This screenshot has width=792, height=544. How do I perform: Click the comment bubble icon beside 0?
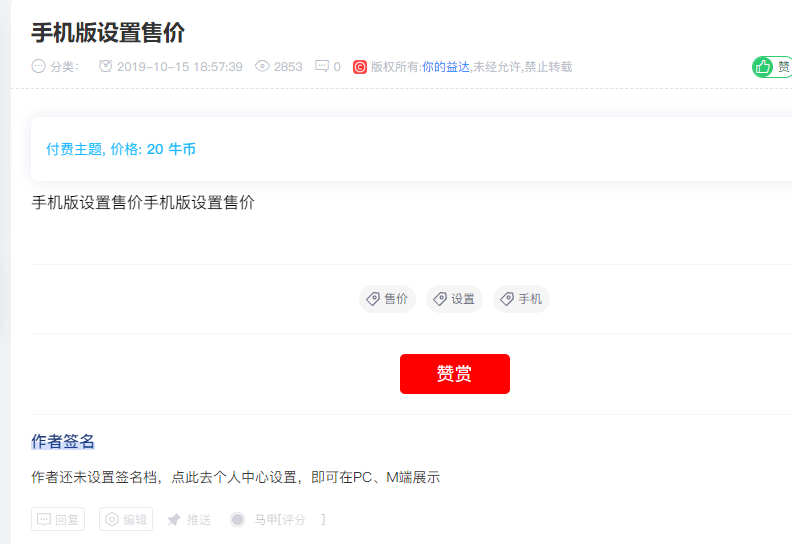pyautogui.click(x=322, y=66)
